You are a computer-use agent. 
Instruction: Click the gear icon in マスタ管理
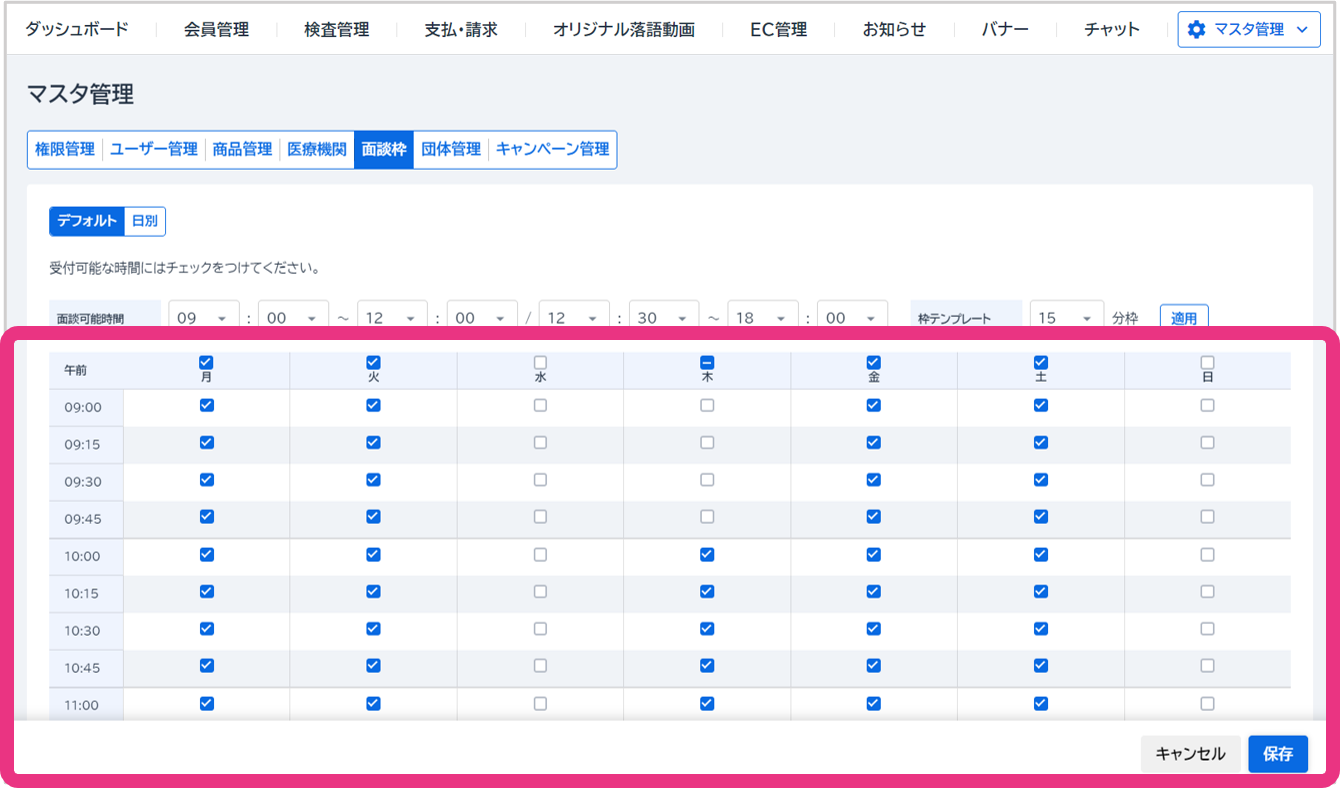click(1196, 30)
